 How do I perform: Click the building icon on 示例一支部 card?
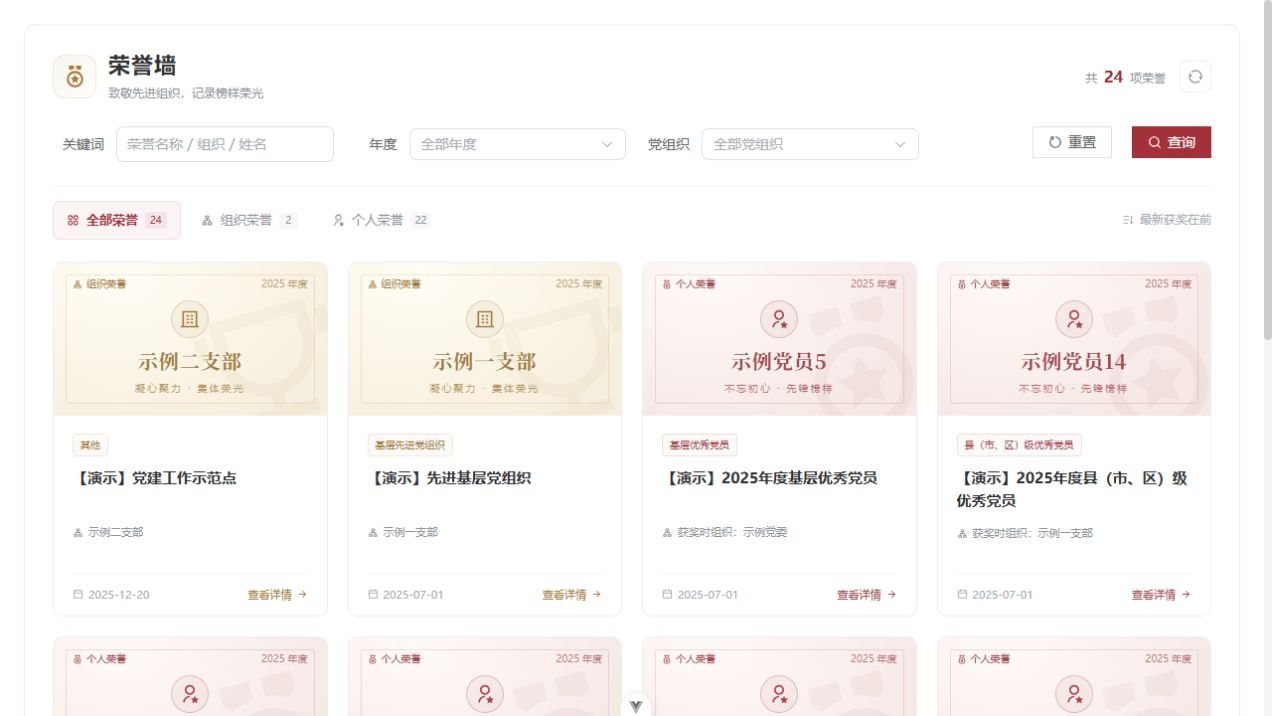[x=485, y=319]
